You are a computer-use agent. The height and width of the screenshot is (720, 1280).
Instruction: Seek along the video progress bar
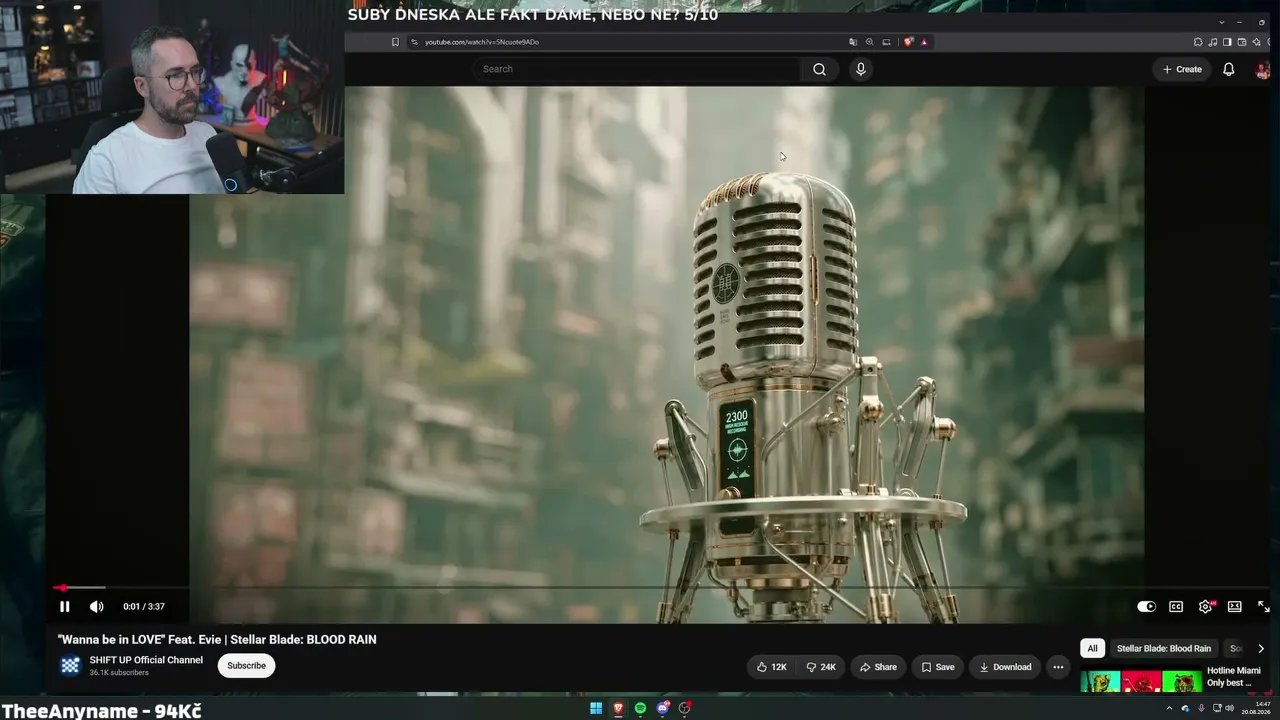[x=662, y=588]
